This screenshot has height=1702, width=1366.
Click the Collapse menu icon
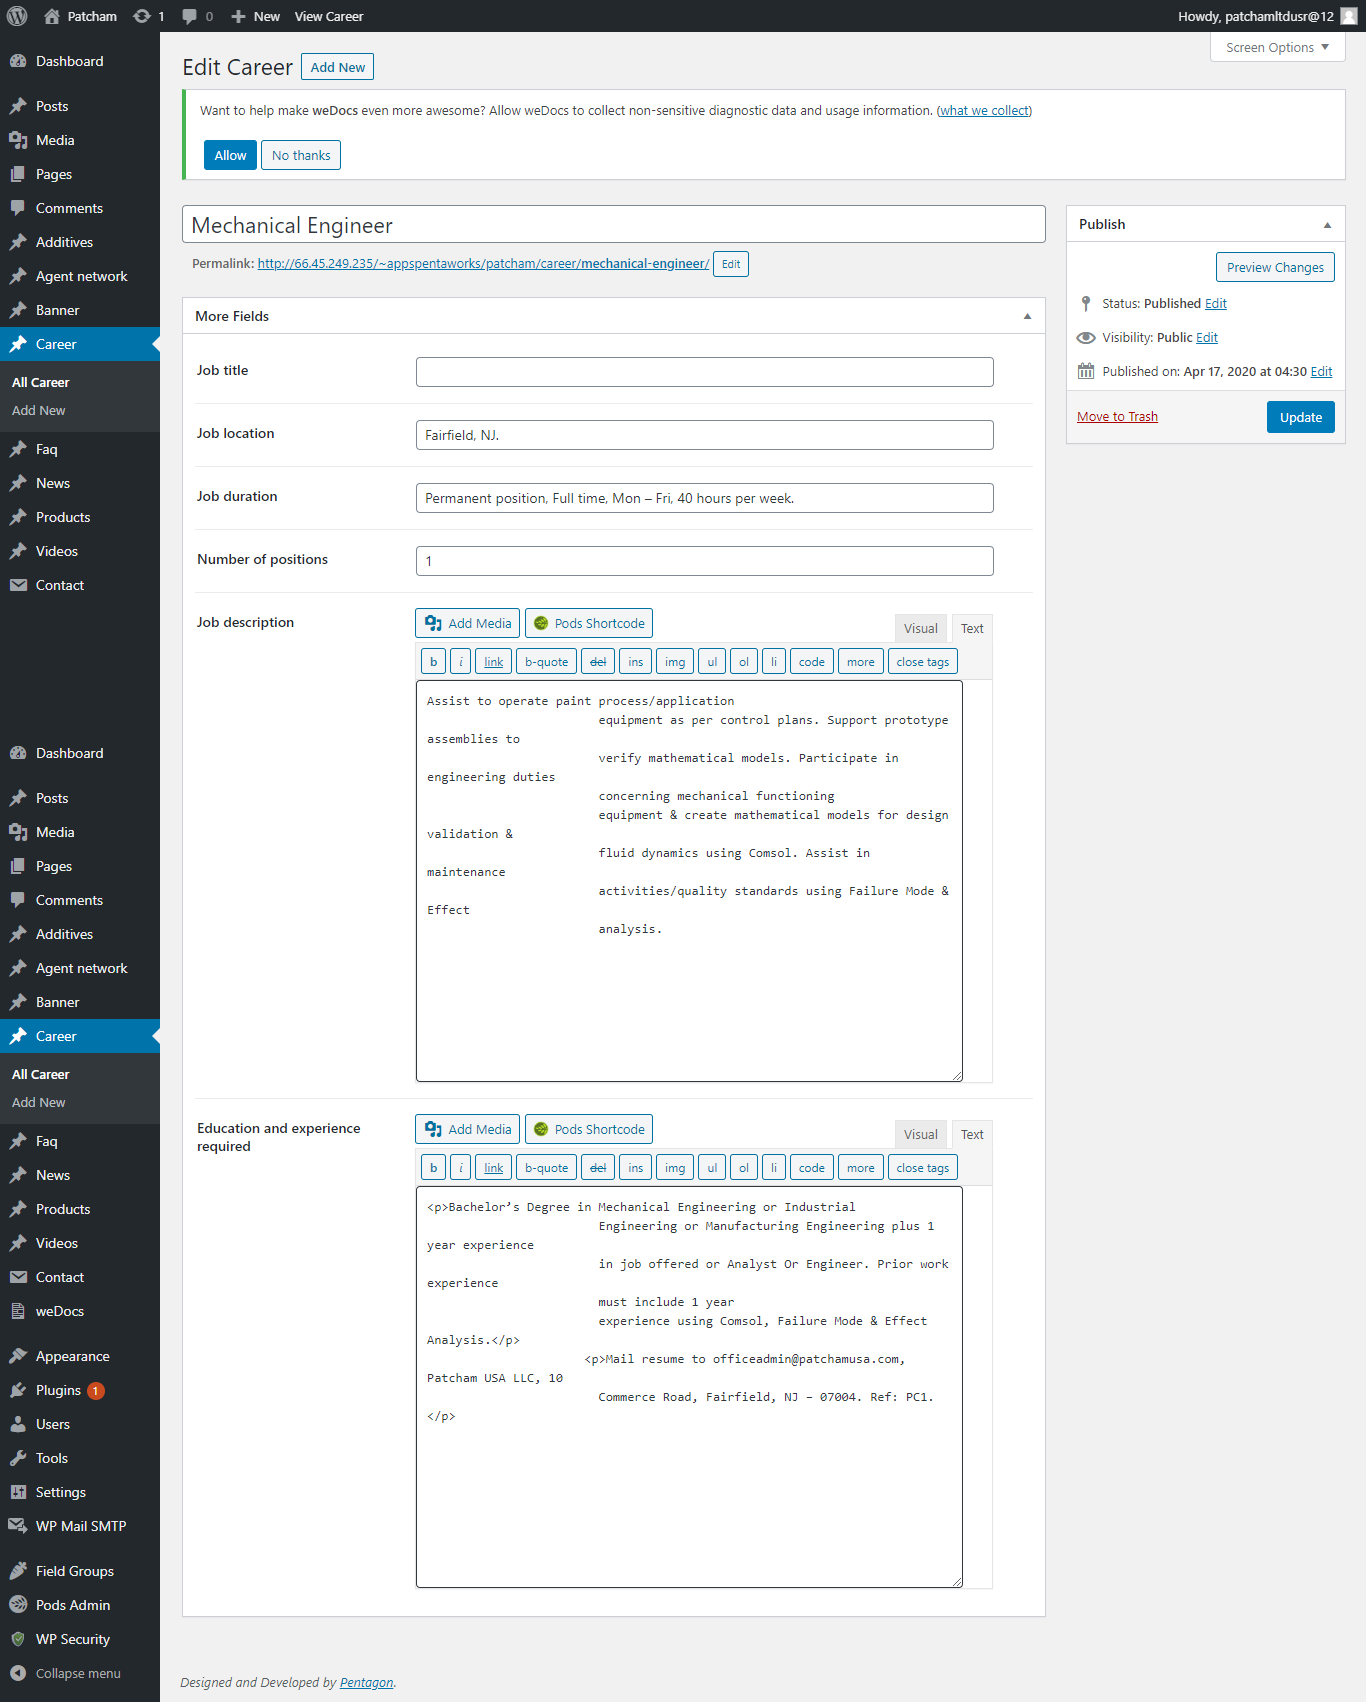[18, 1673]
